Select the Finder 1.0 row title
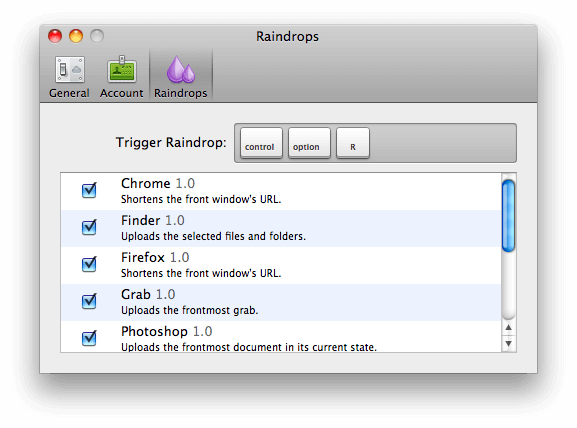 tap(153, 220)
